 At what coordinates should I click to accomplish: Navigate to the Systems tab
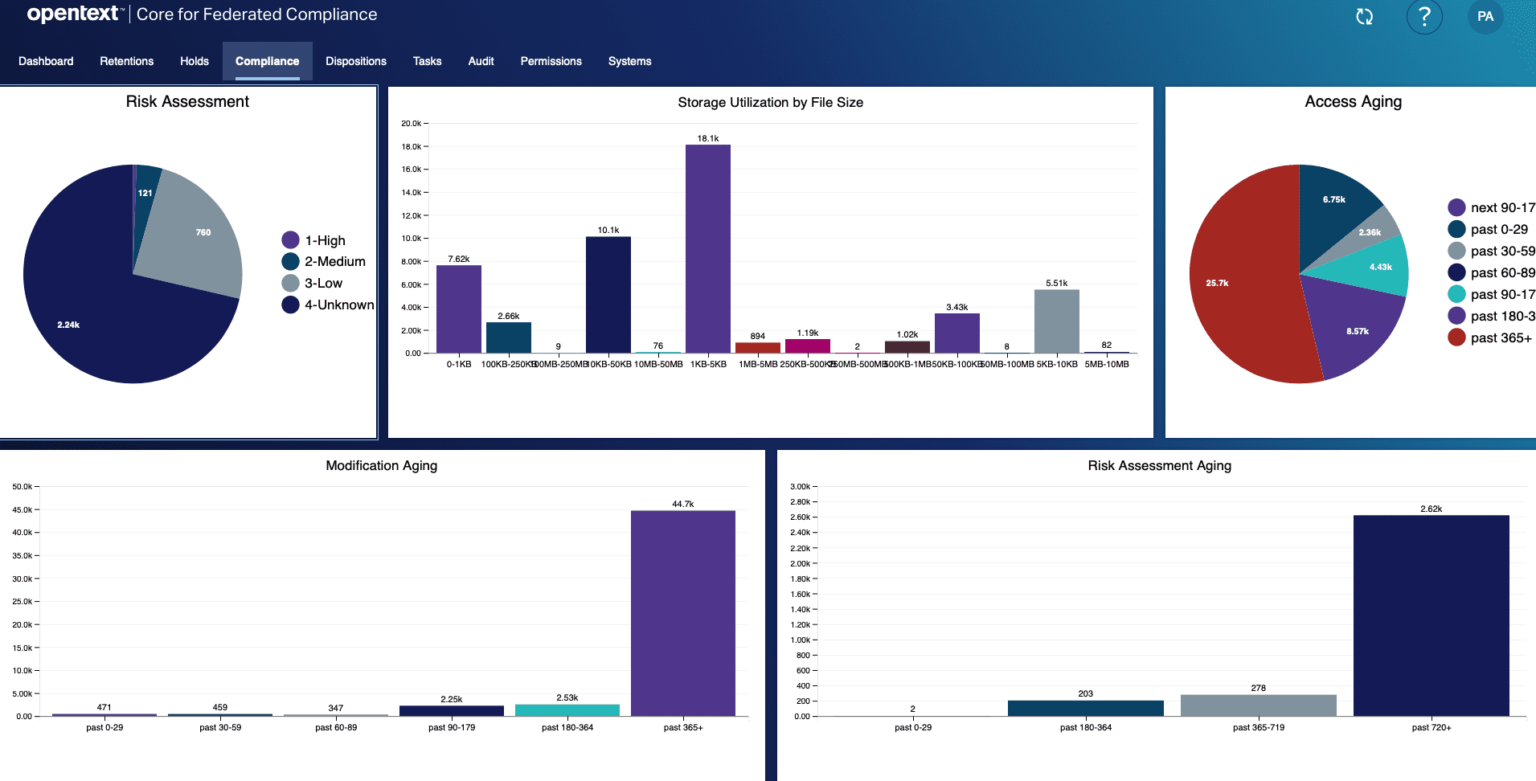629,61
